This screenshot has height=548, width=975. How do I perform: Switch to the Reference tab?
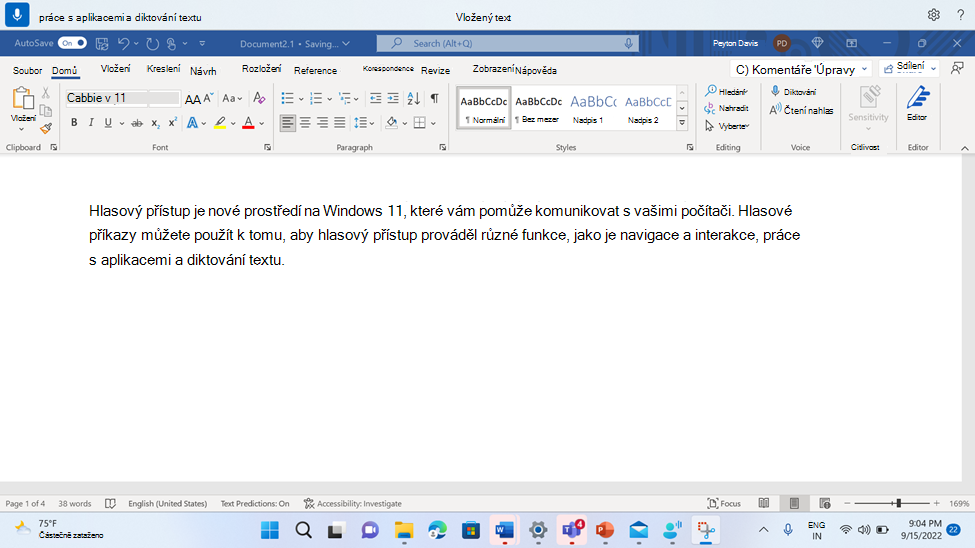point(315,71)
